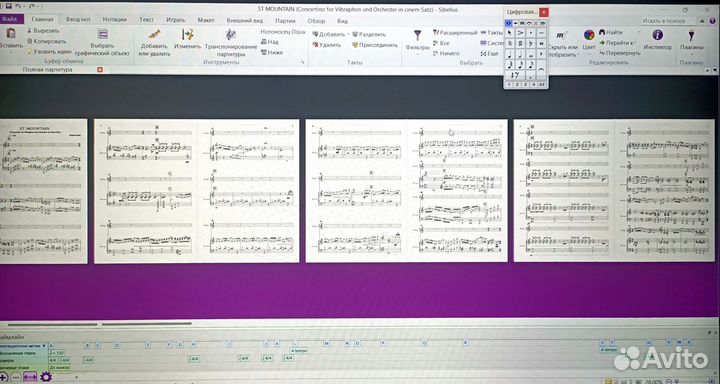Click Расширенный filter option

pos(455,33)
